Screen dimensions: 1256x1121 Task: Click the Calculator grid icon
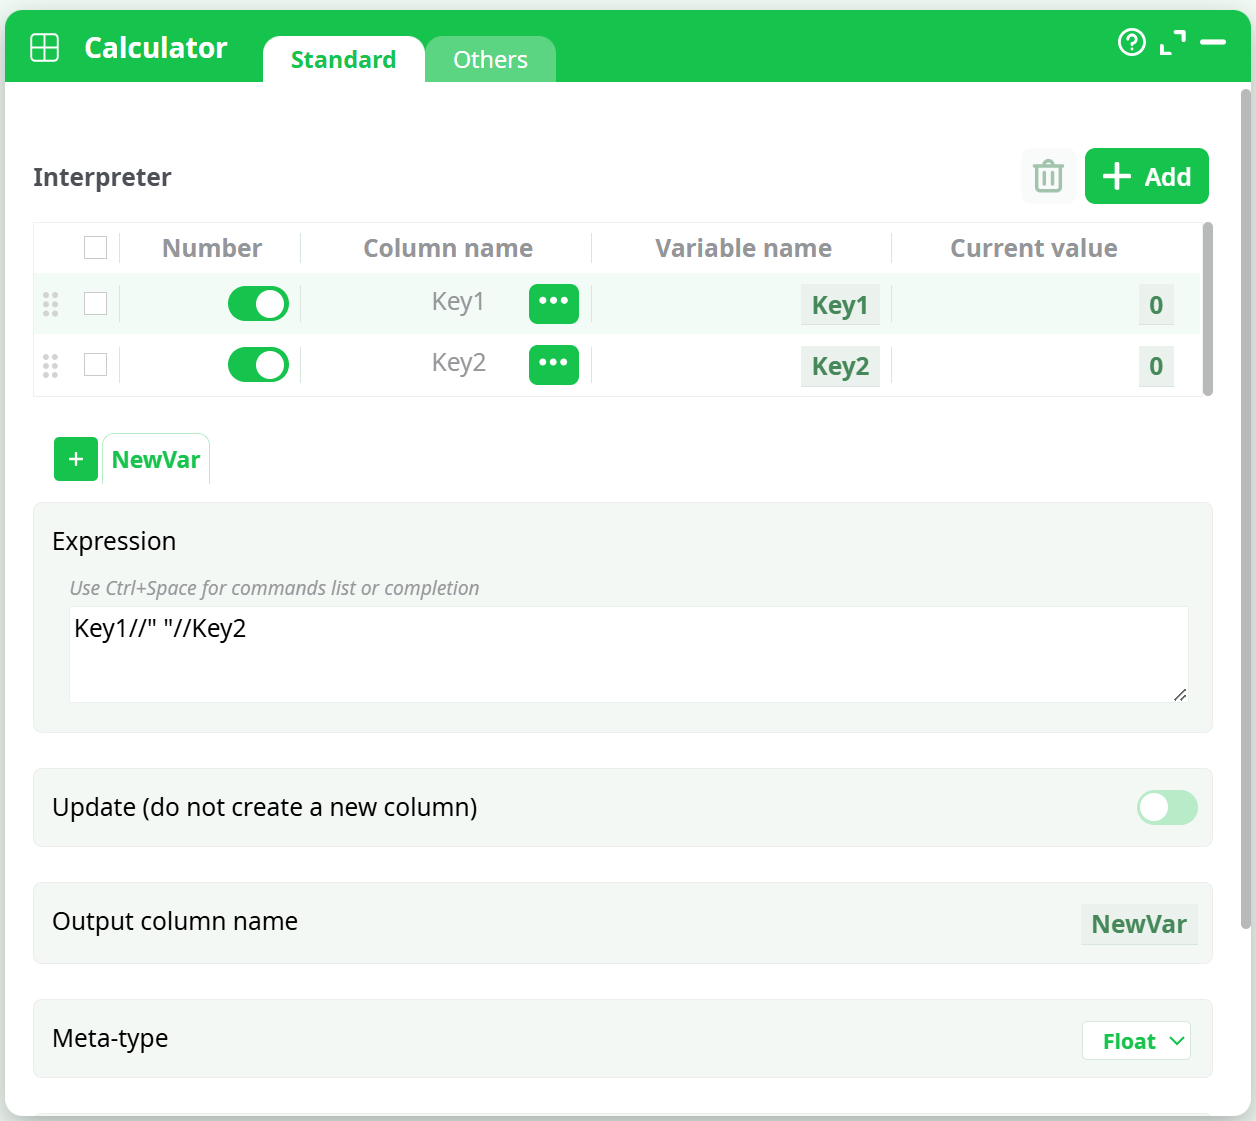point(45,47)
